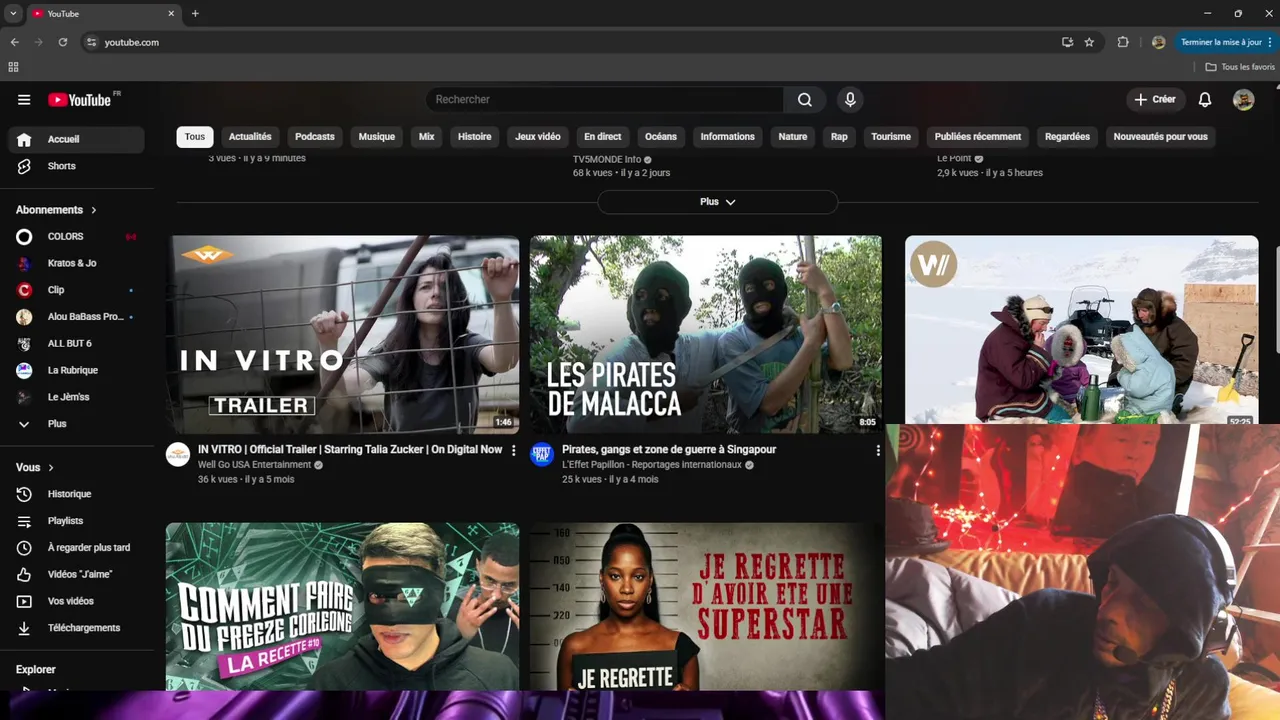Image resolution: width=1280 pixels, height=720 pixels.
Task: Click in the Rechercher search field
Action: point(605,100)
